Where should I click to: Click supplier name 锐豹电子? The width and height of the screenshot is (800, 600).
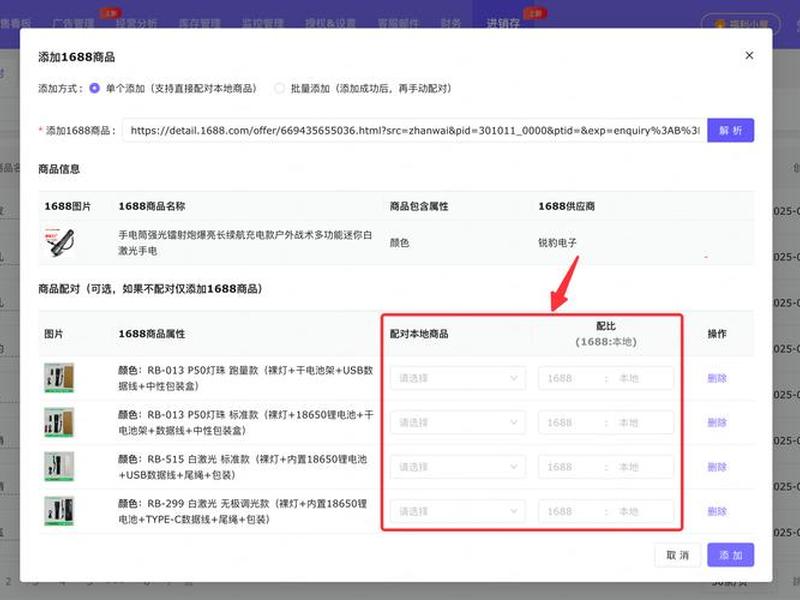tap(557, 243)
